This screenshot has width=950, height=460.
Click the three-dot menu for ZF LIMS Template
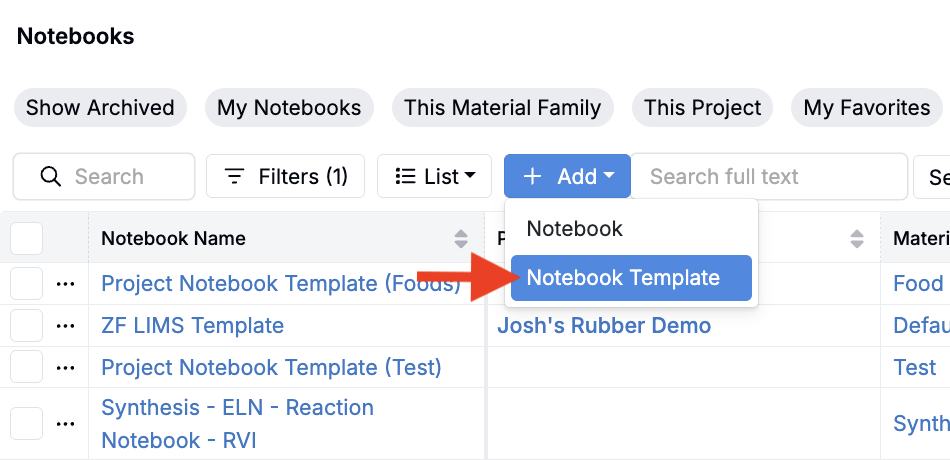pyautogui.click(x=66, y=326)
